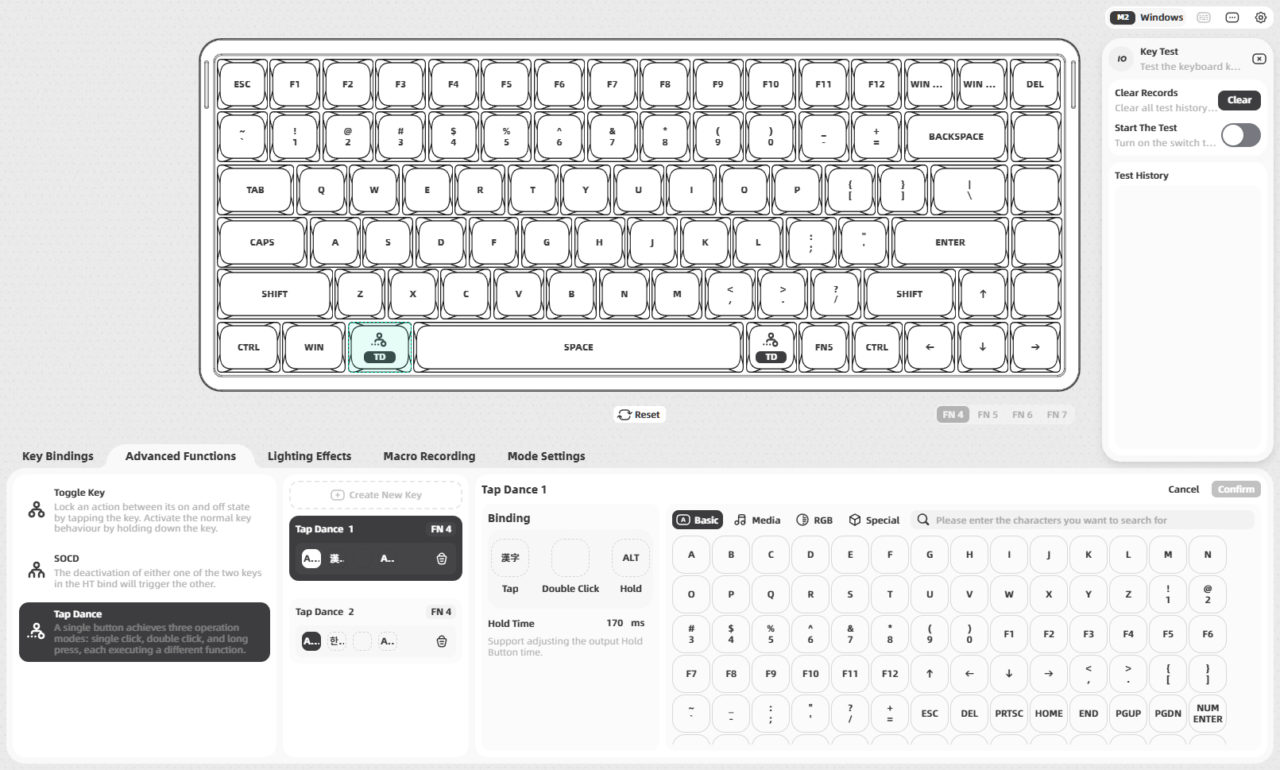The image size is (1280, 770).
Task: Click the Reset button below the keyboard
Action: [639, 414]
